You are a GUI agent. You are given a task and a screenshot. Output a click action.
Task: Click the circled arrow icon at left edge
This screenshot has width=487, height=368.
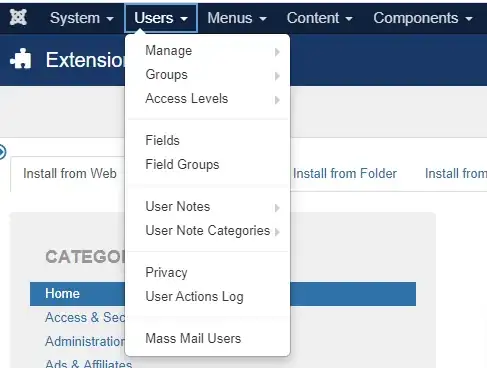(2, 152)
